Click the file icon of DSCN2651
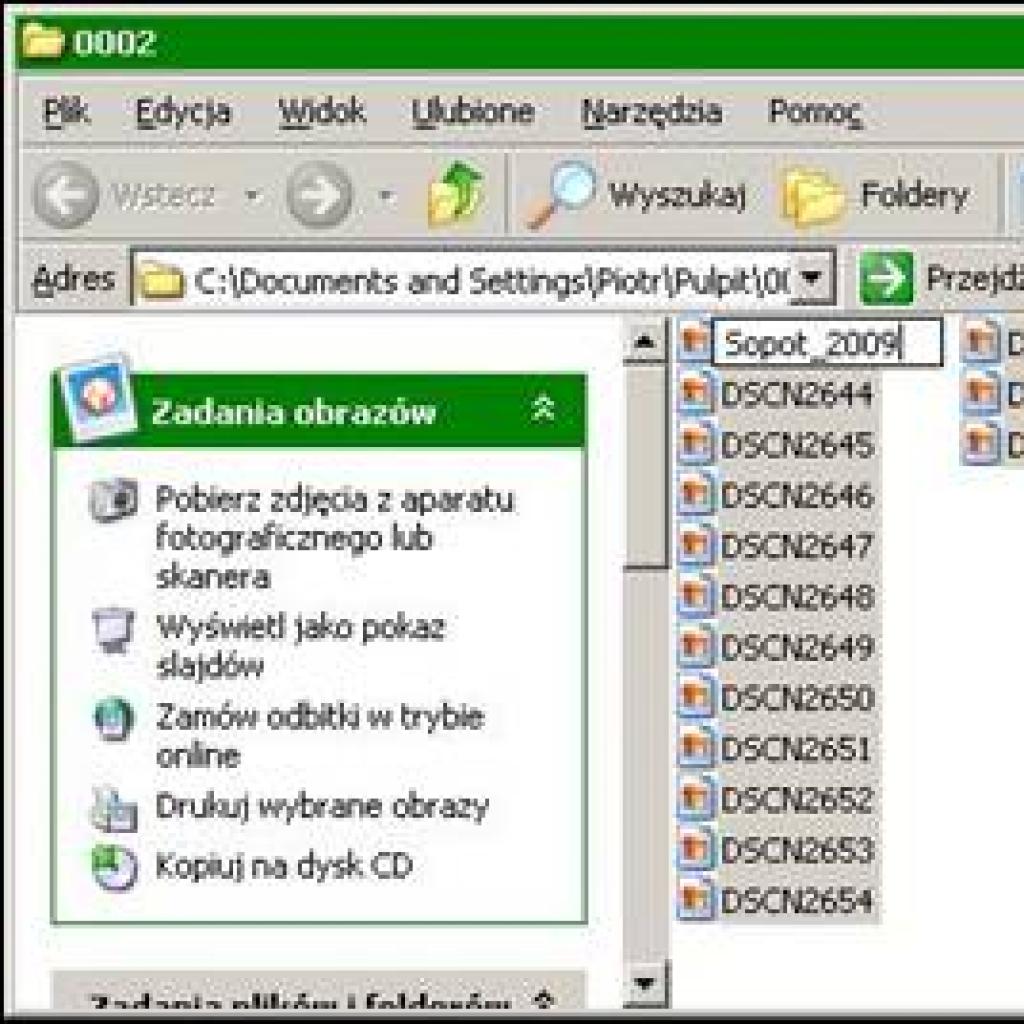 click(695, 748)
